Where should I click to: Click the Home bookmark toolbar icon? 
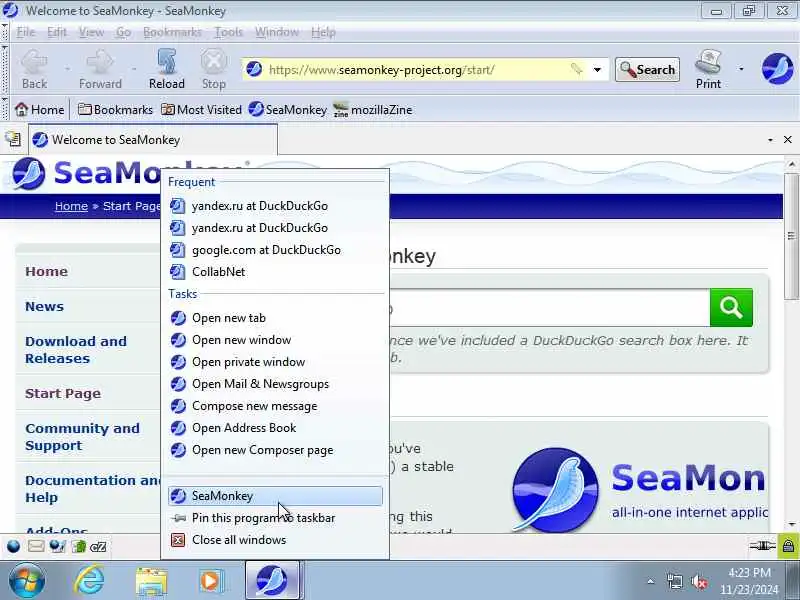click(x=40, y=110)
